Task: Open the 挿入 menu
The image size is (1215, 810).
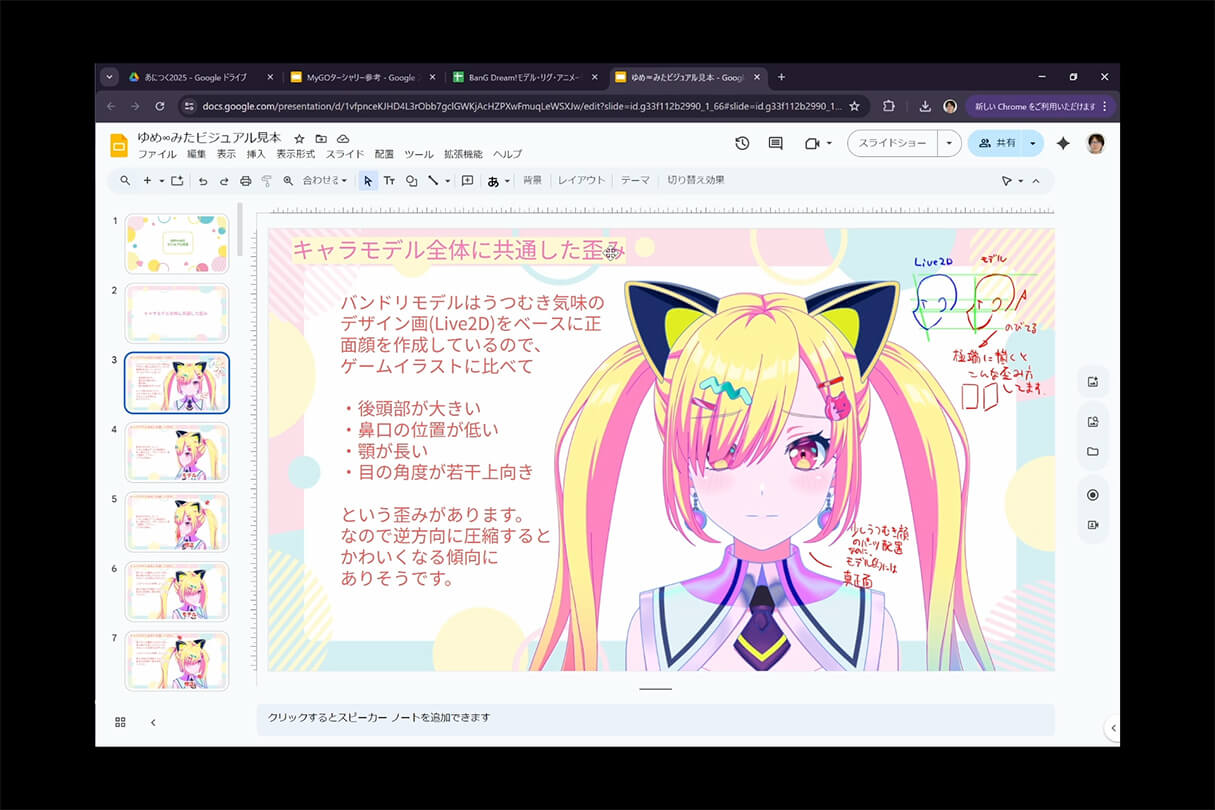Action: [256, 155]
